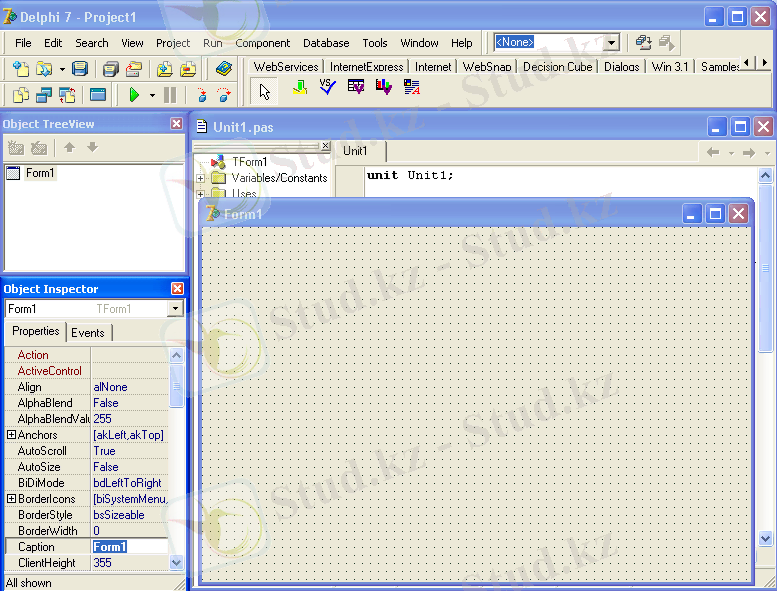Switch to Internet palette tab
Image resolution: width=777 pixels, height=591 pixels.
[433, 66]
